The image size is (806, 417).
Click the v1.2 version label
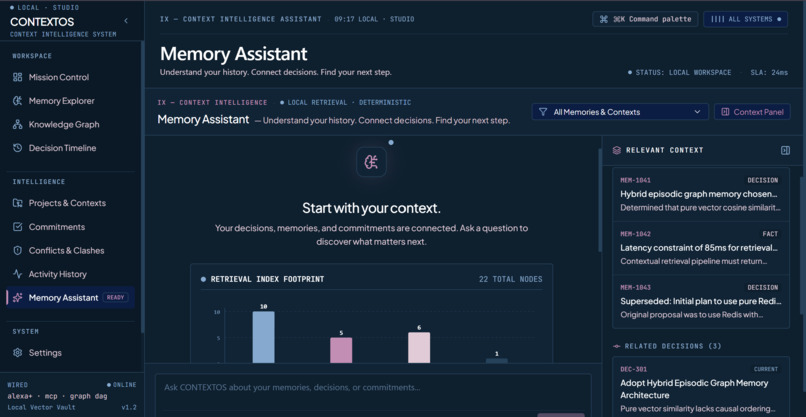pos(129,407)
